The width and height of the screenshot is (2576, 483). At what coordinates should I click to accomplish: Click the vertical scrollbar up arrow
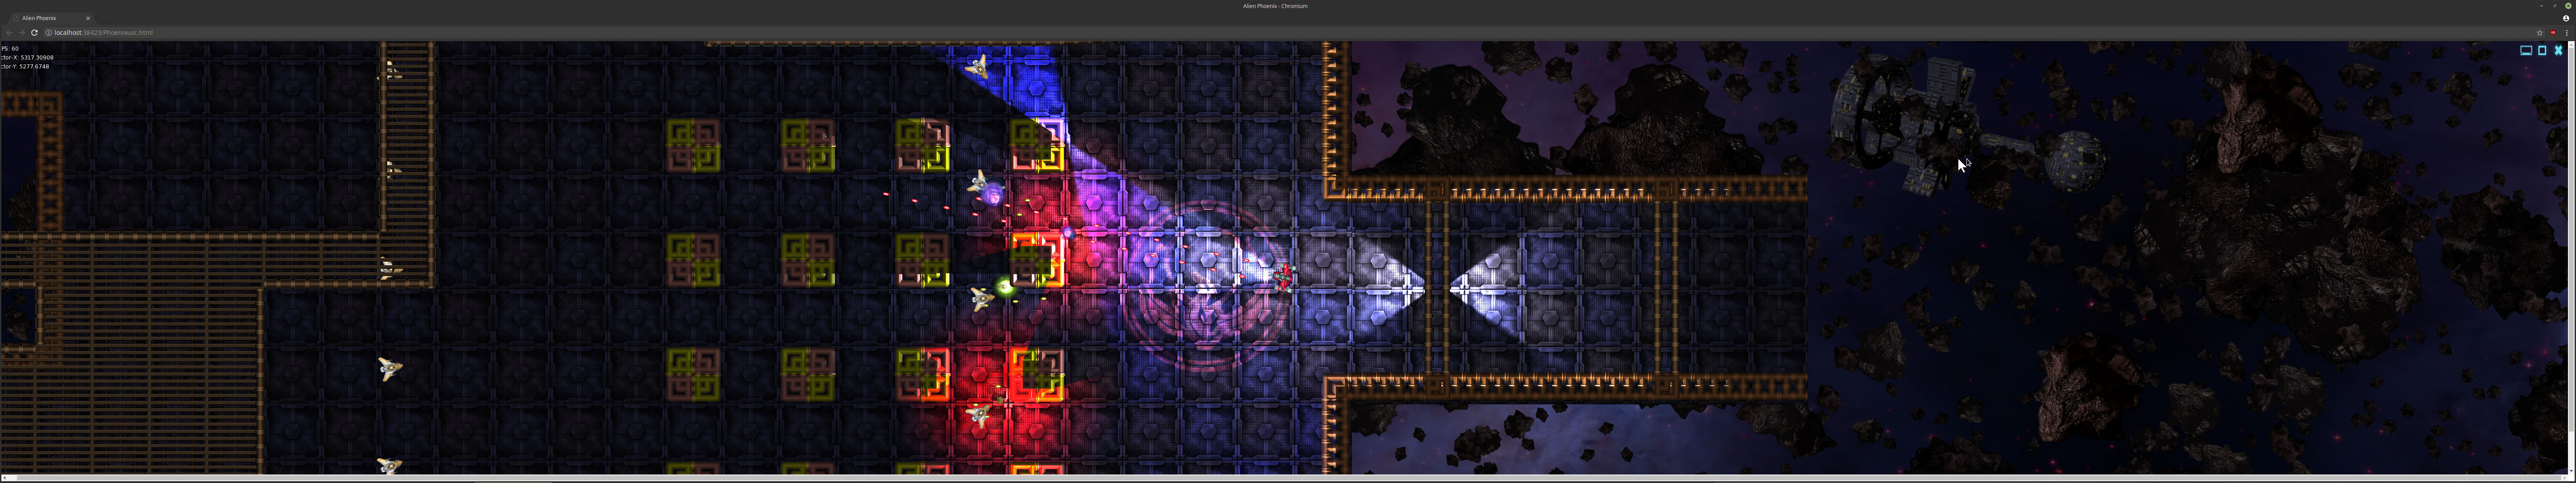(2571, 45)
